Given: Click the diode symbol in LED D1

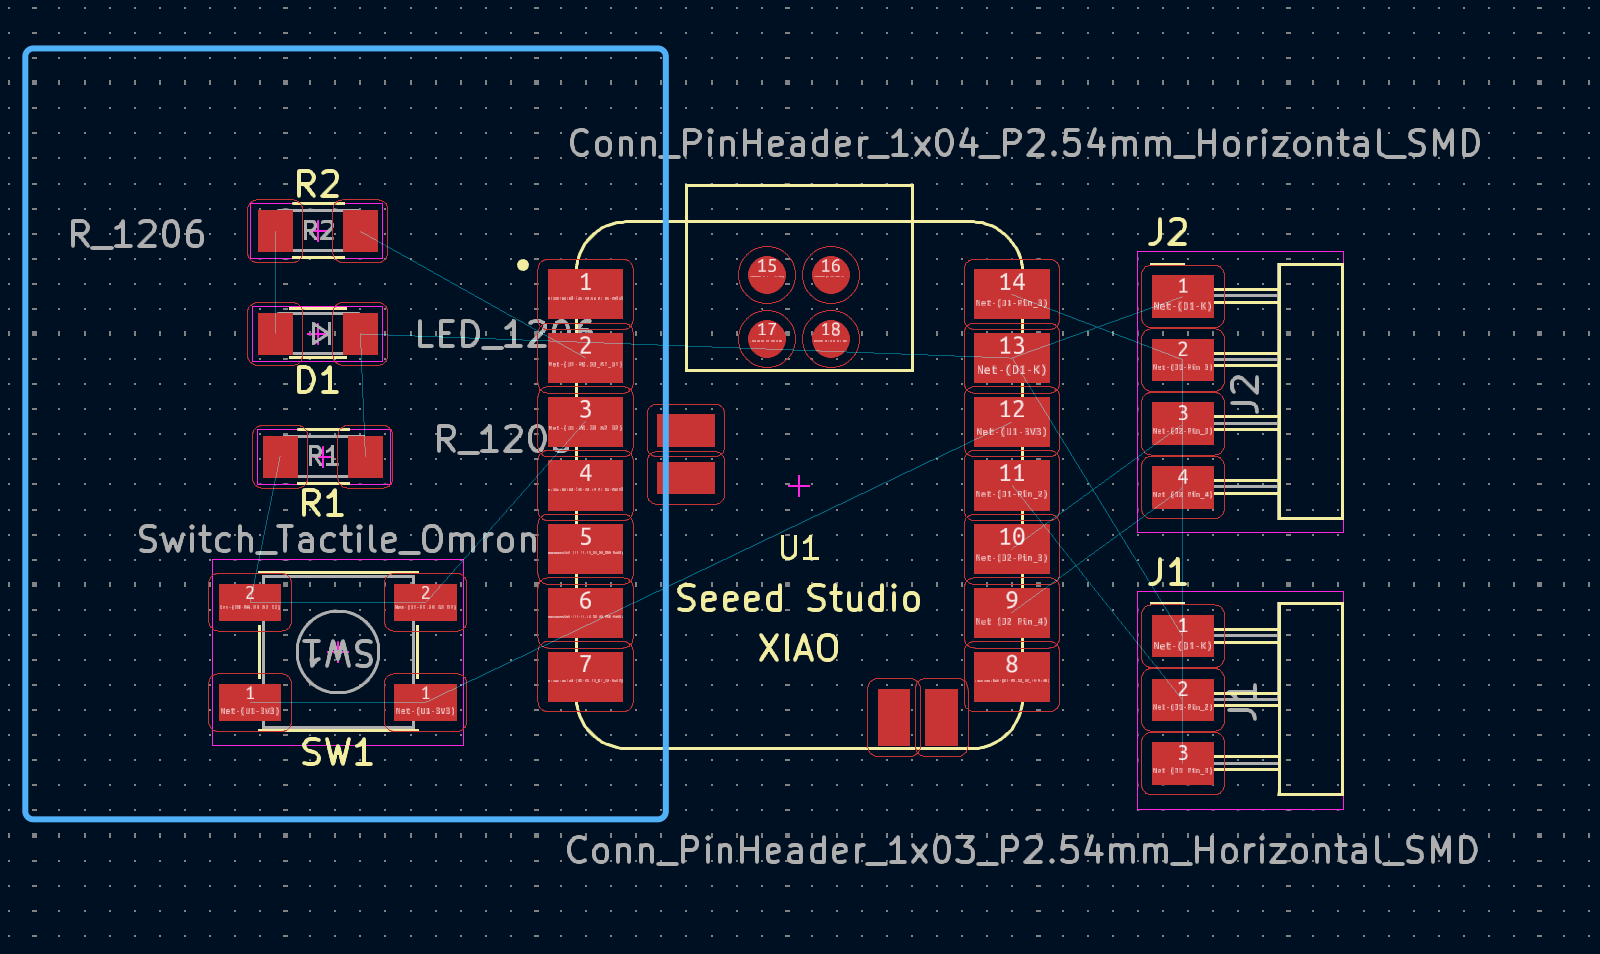Looking at the screenshot, I should coord(319,334).
